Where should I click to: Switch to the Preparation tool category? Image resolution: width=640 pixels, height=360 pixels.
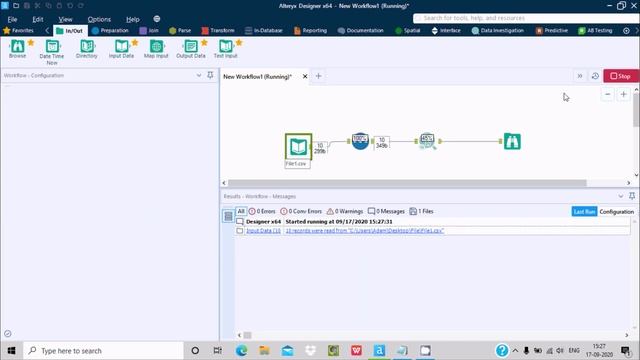coord(110,31)
